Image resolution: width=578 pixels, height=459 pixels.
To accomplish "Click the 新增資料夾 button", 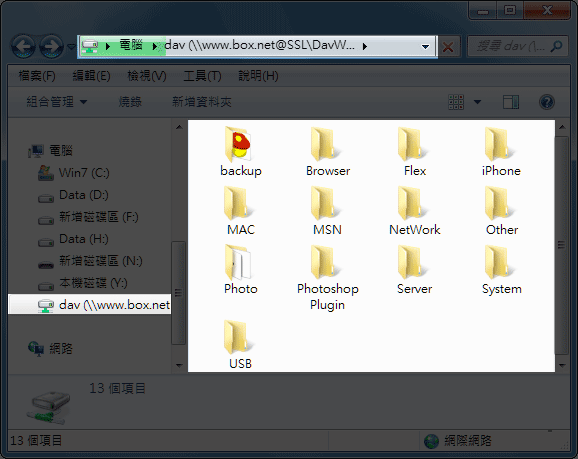I will (202, 102).
